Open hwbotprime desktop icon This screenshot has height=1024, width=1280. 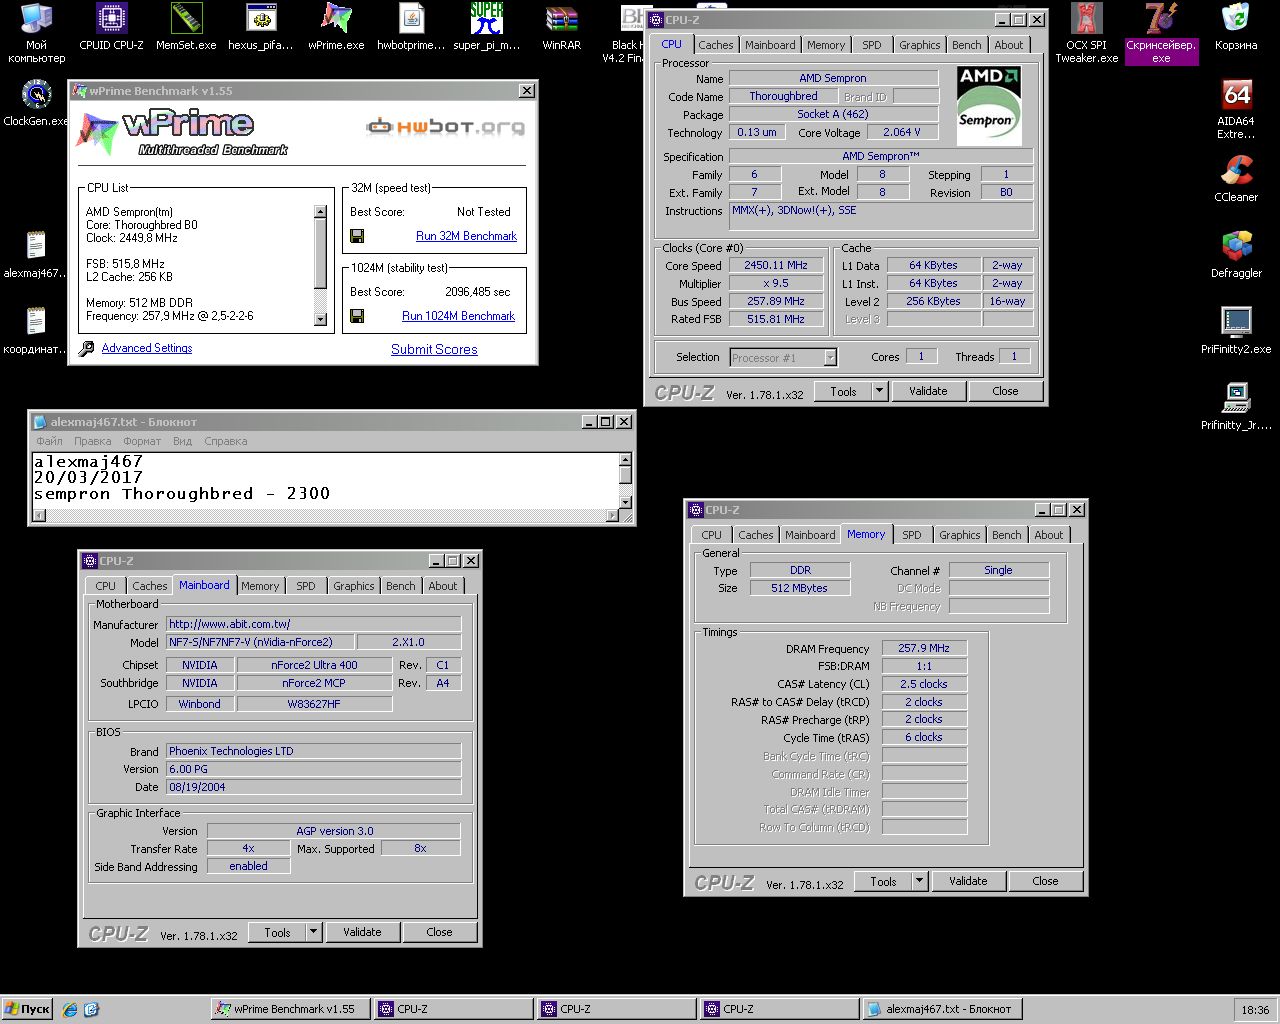coord(411,27)
